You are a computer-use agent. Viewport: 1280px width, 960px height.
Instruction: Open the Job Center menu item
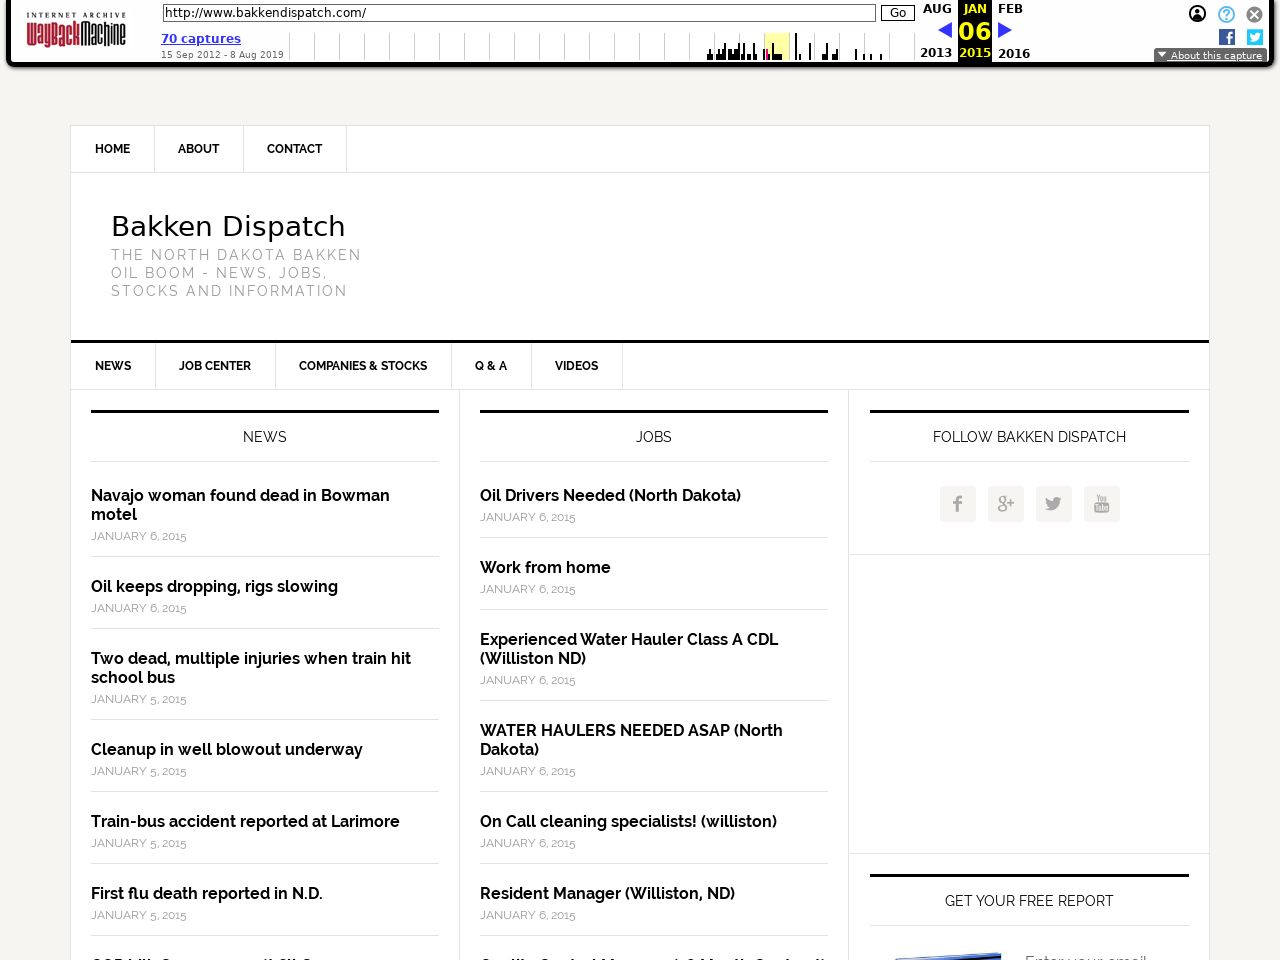[x=215, y=366]
